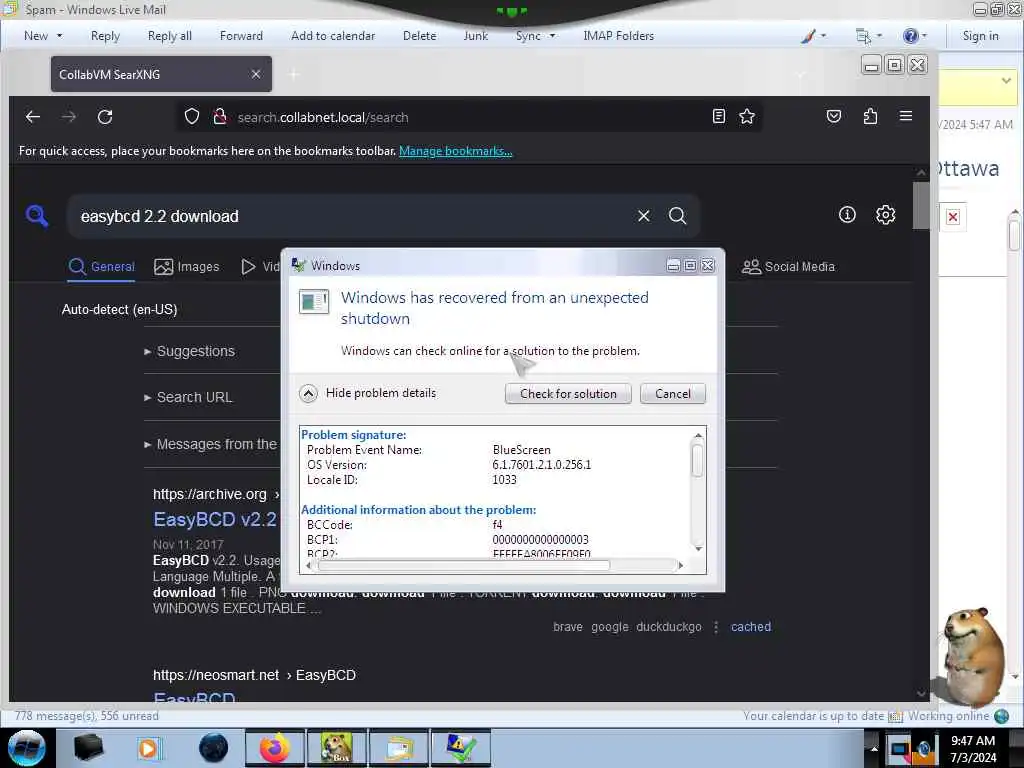The width and height of the screenshot is (1024, 768).
Task: Toggle reader view icon in address bar
Action: [x=718, y=116]
